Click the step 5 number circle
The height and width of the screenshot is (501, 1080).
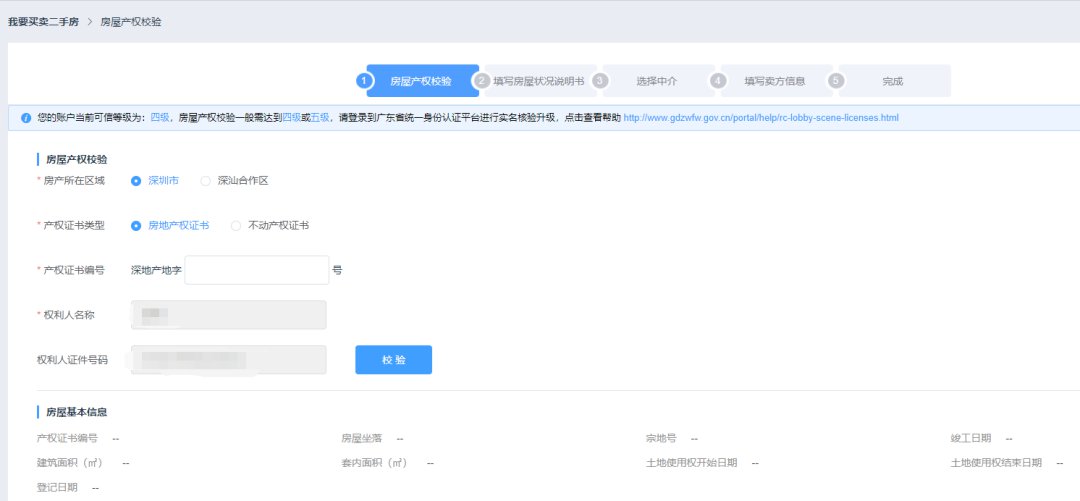point(836,81)
